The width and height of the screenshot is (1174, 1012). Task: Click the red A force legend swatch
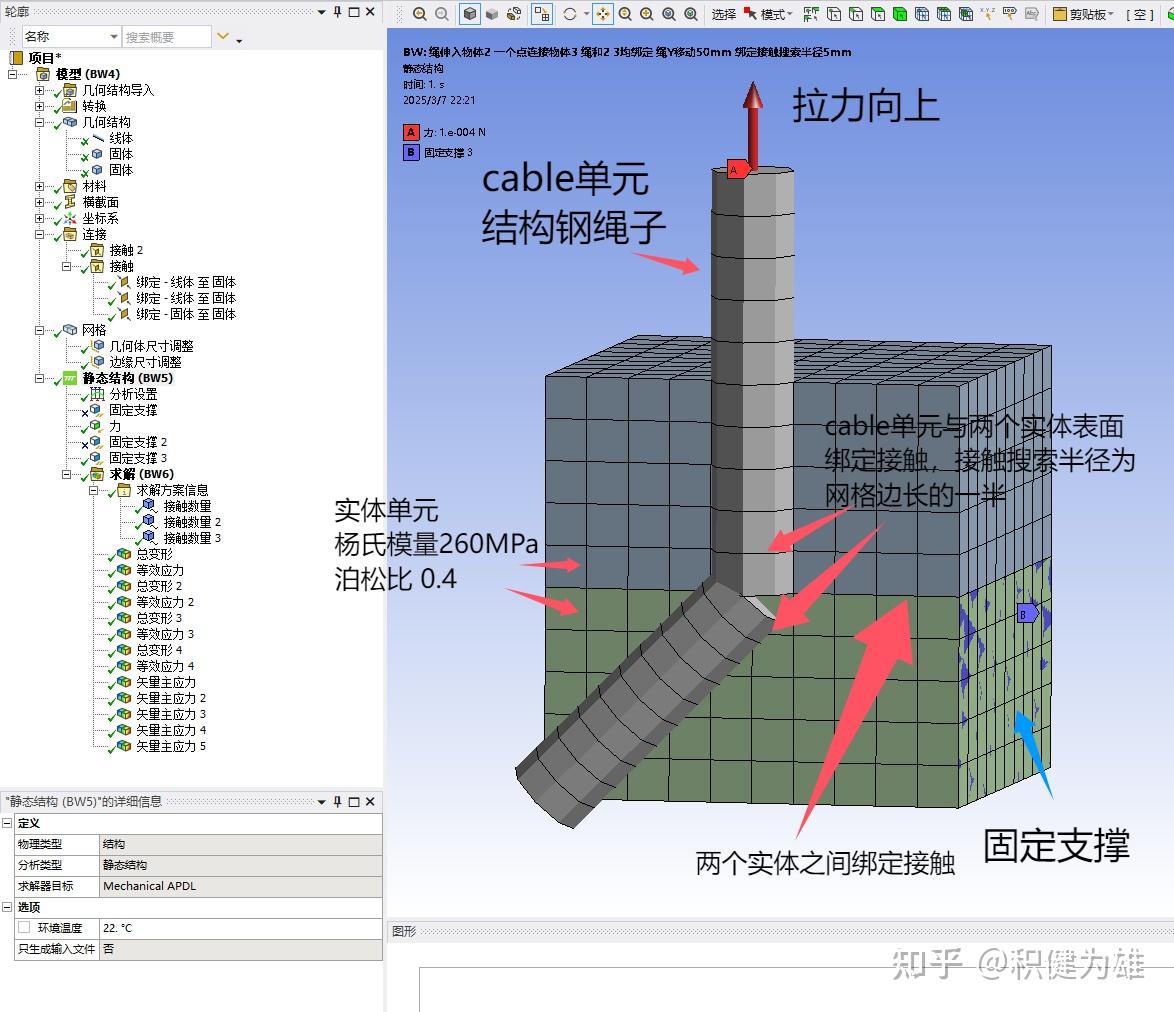(x=411, y=132)
